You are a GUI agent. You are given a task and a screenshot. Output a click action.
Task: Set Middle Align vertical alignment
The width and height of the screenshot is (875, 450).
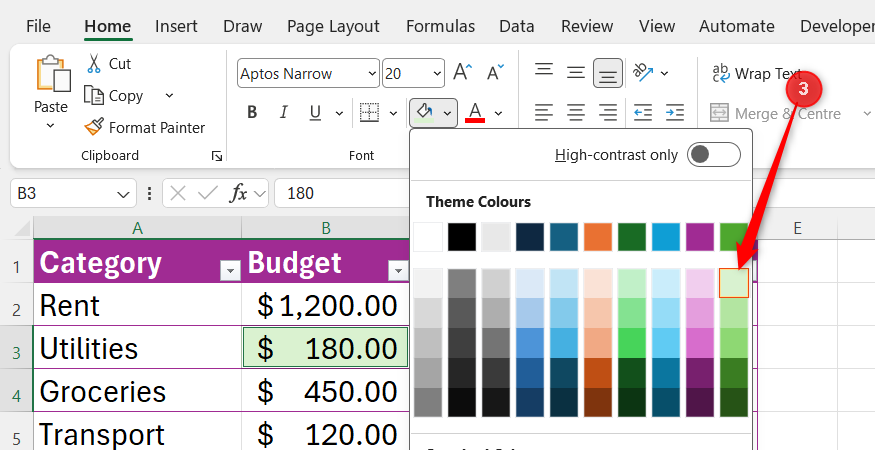tap(575, 73)
